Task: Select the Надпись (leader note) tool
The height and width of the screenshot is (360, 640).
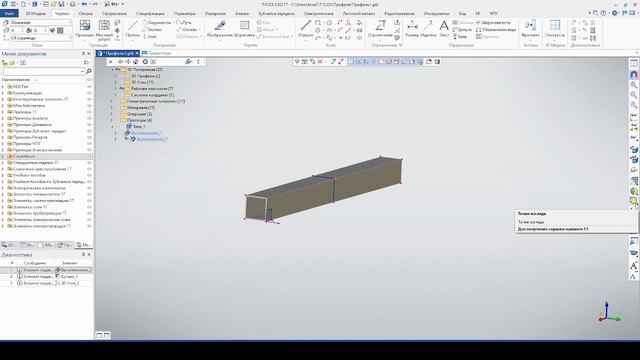Action: [428, 29]
